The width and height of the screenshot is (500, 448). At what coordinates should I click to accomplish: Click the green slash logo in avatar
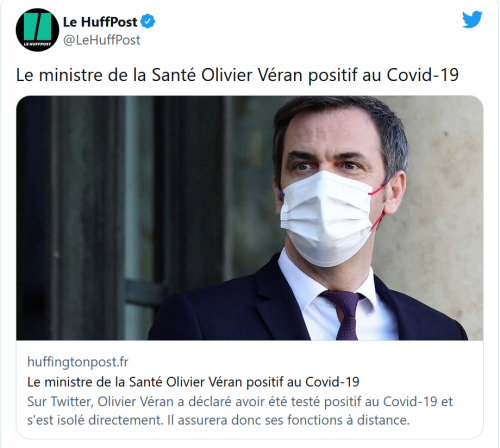click(x=37, y=26)
